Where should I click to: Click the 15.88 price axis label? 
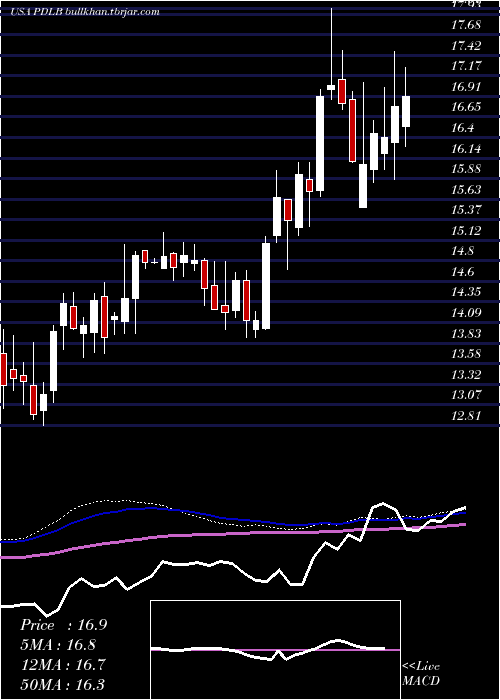tap(466, 169)
